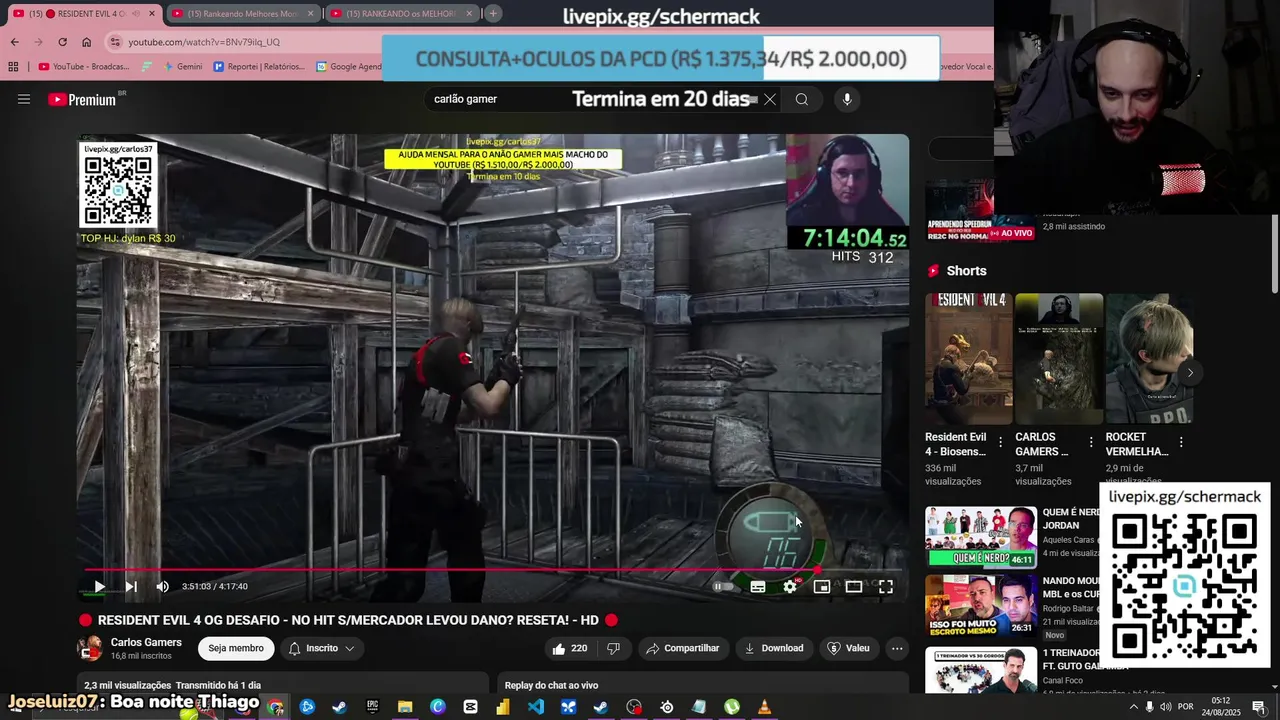1280x720 pixels.
Task: Open the Resident Evil 4 Biosens short thumbnail
Action: pyautogui.click(x=968, y=359)
